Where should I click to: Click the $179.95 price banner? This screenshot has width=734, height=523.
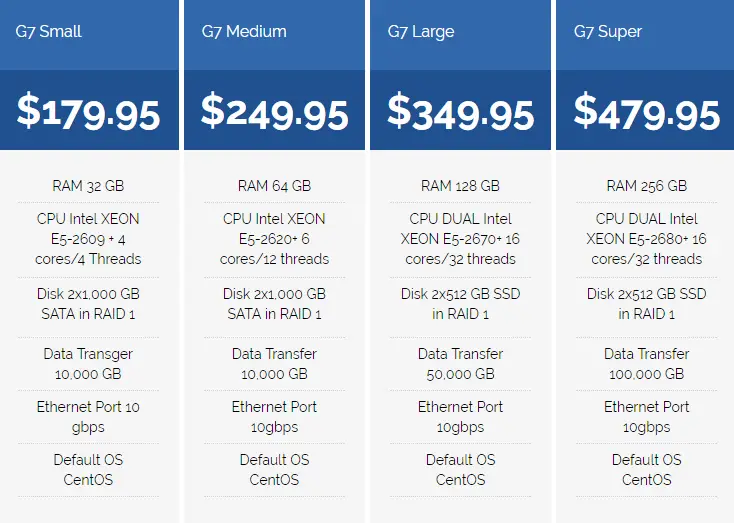click(89, 110)
